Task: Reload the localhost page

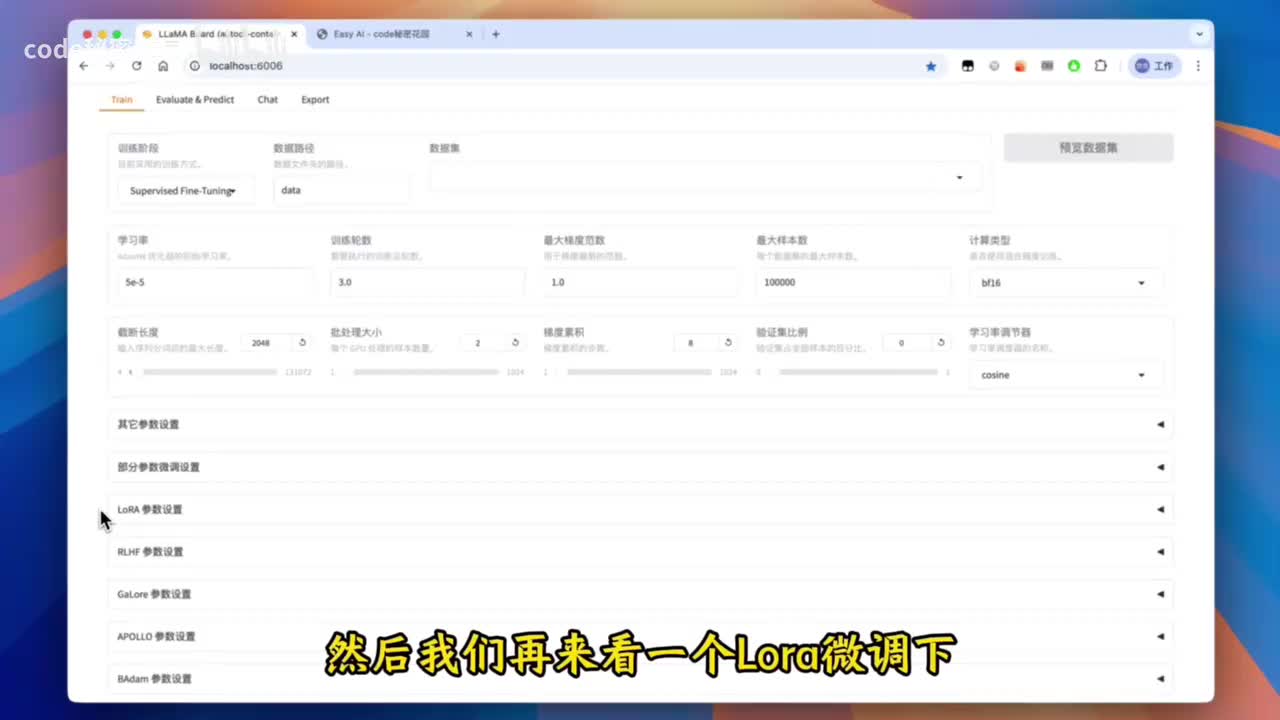Action: click(137, 66)
